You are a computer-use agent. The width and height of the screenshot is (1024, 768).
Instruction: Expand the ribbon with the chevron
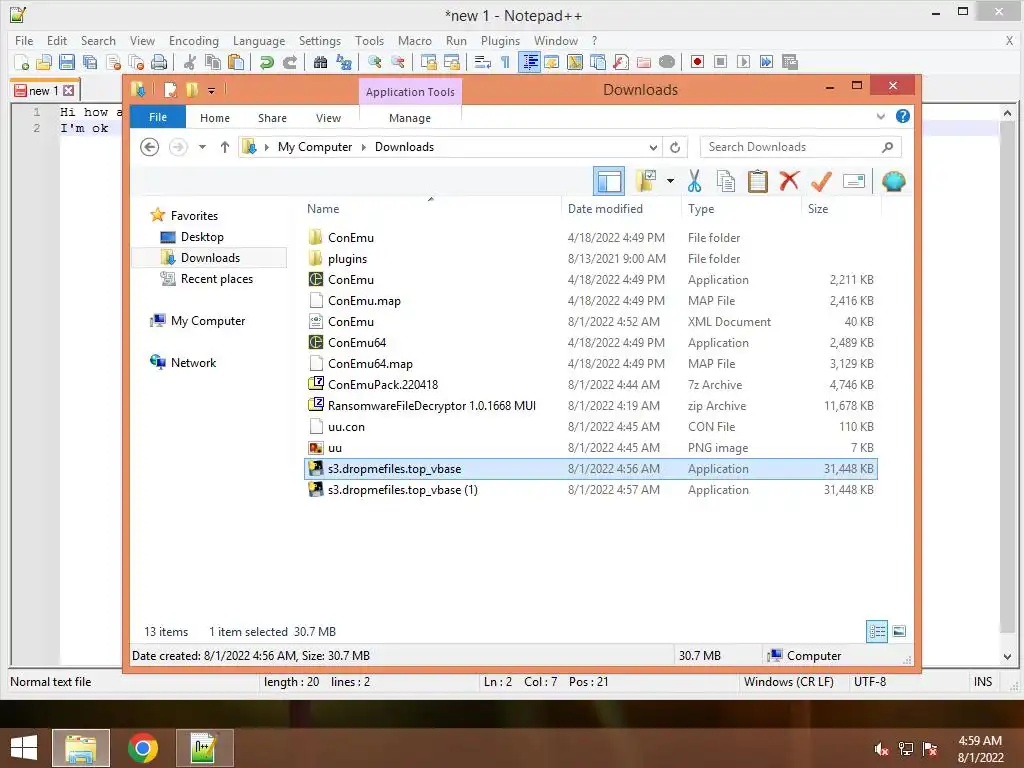point(880,116)
